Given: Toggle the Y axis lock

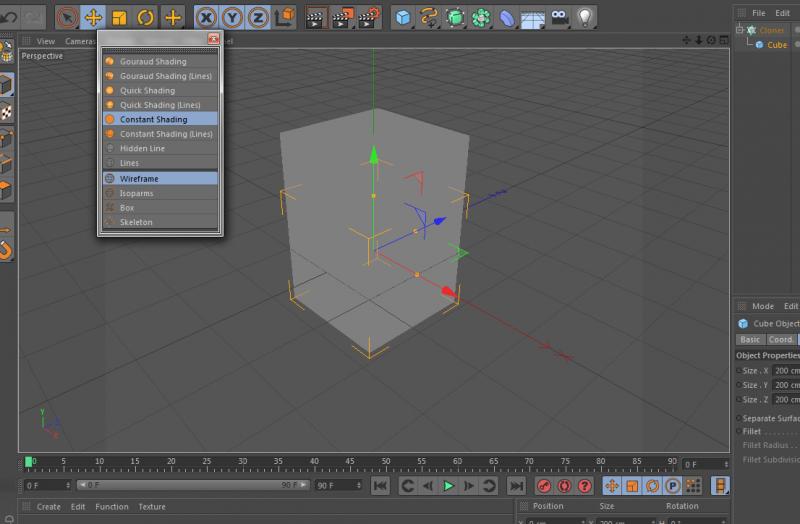Looking at the screenshot, I should tap(233, 17).
